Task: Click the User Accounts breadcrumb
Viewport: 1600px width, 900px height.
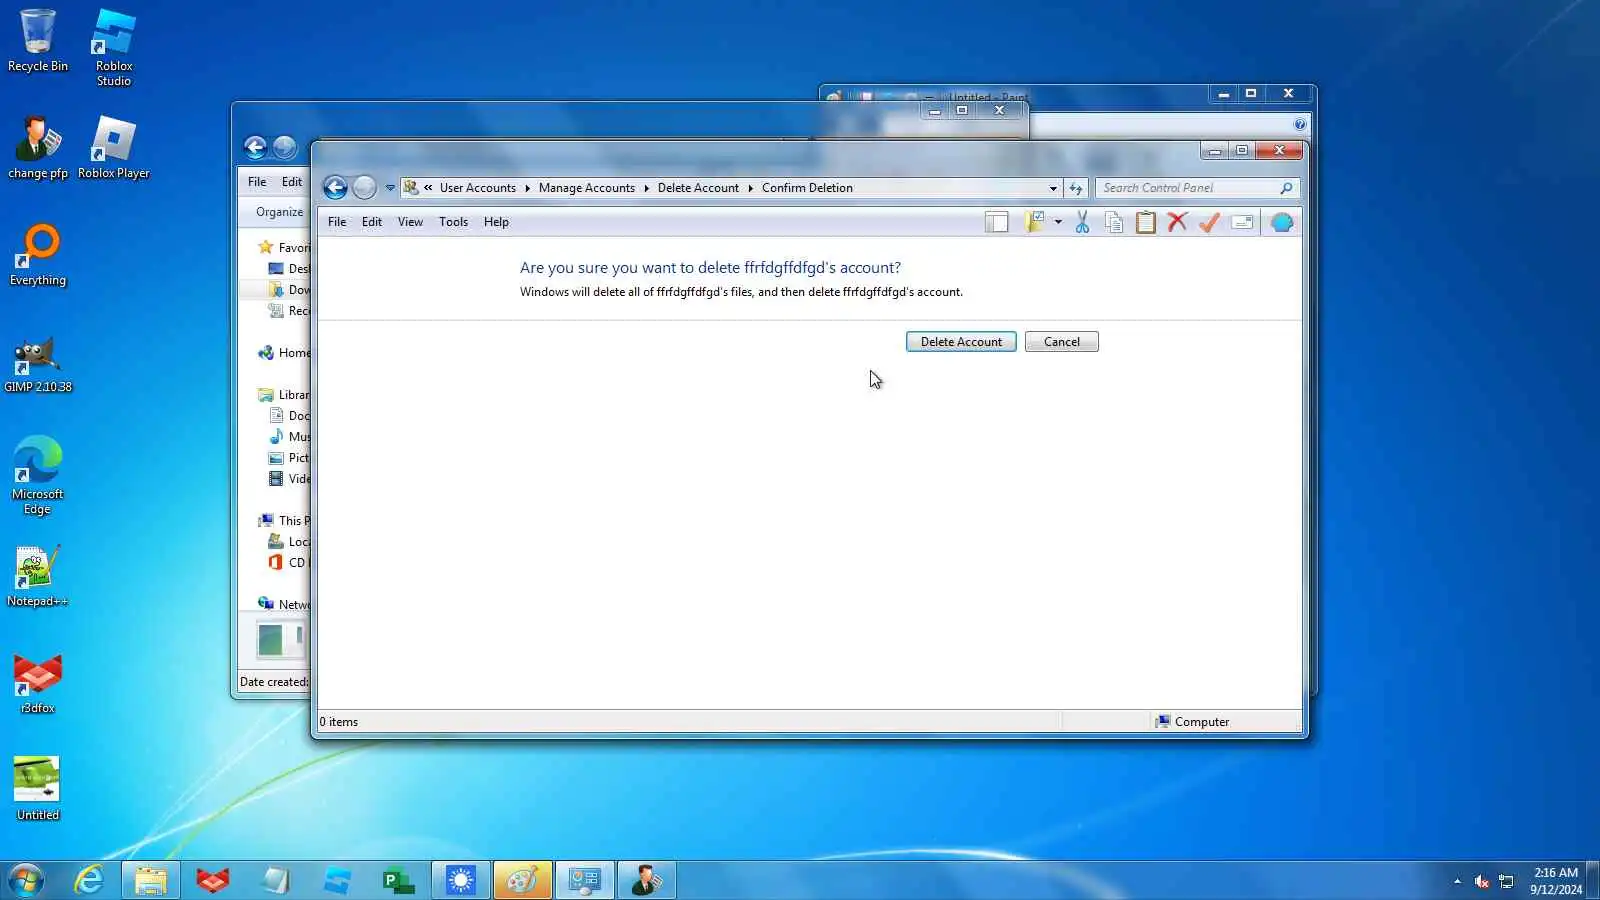Action: (478, 188)
